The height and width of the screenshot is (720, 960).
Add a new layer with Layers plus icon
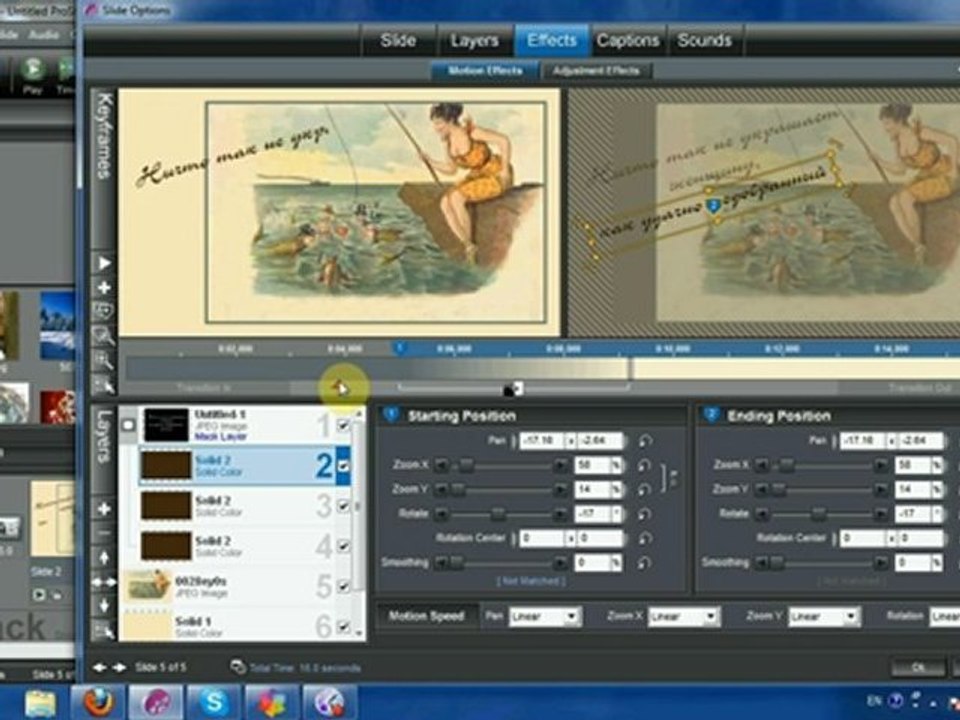103,509
